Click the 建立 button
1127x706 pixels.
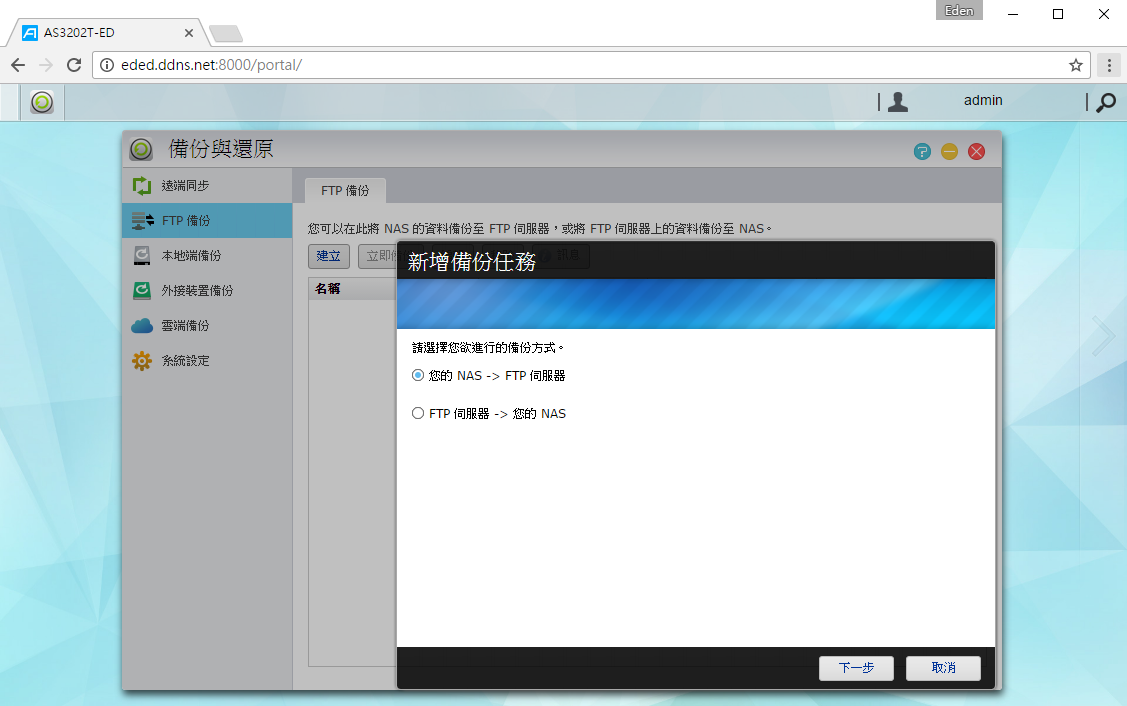point(328,256)
